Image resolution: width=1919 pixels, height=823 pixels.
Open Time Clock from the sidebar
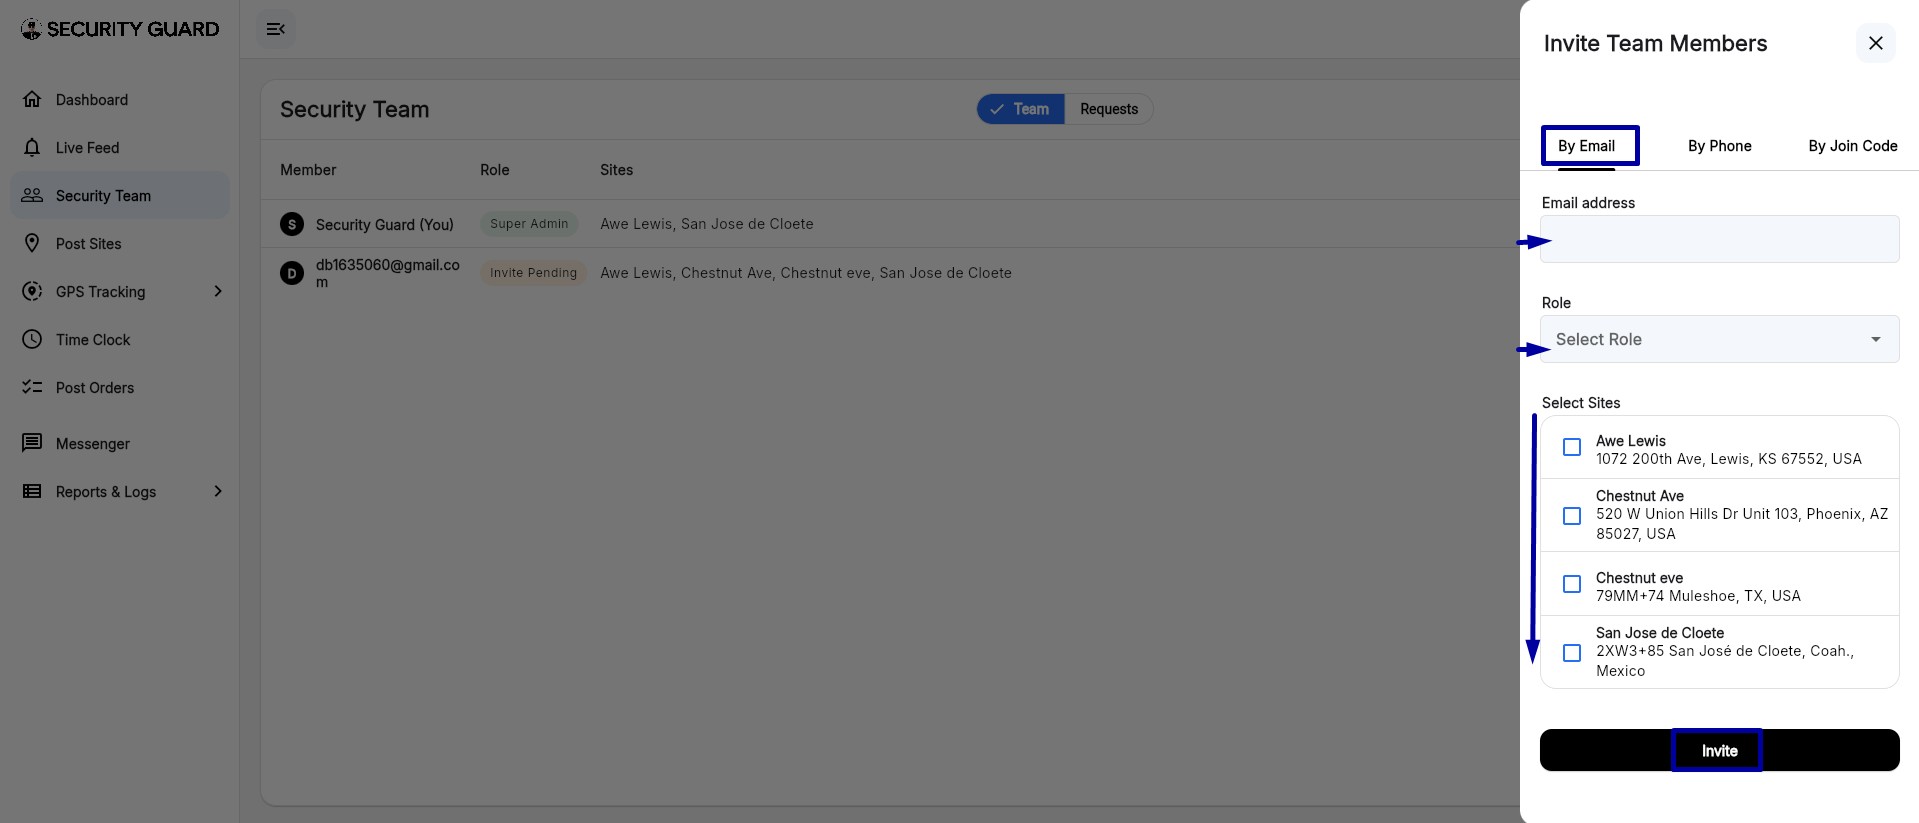click(x=120, y=339)
